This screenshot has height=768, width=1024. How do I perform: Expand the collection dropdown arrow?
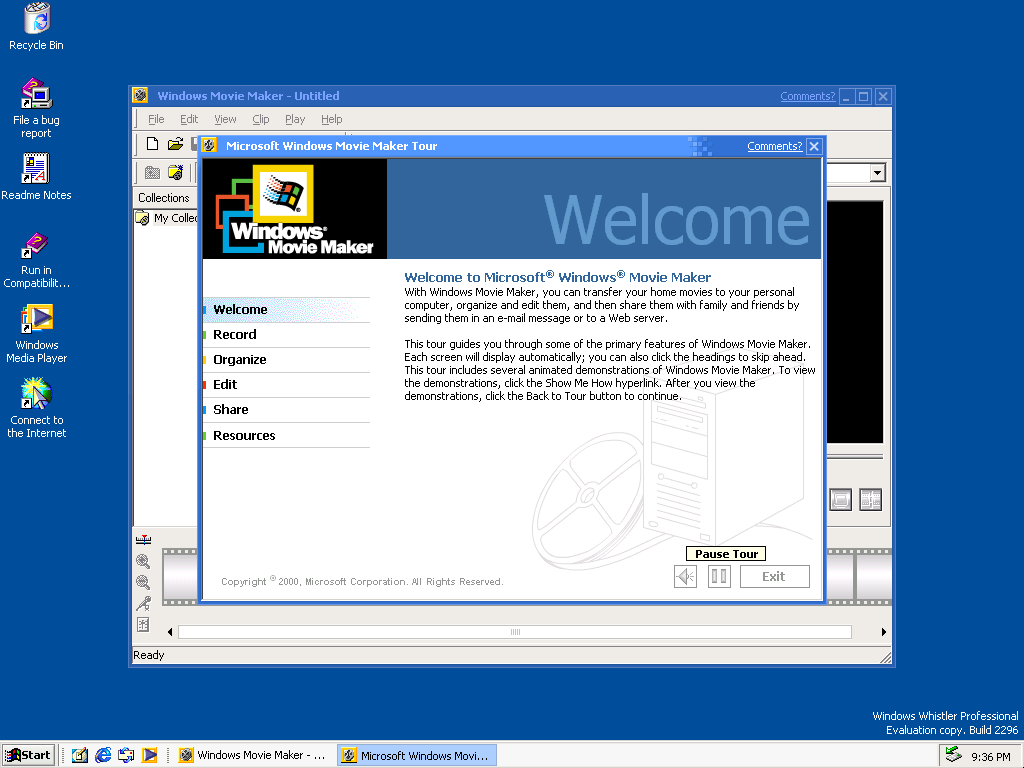pyautogui.click(x=878, y=173)
